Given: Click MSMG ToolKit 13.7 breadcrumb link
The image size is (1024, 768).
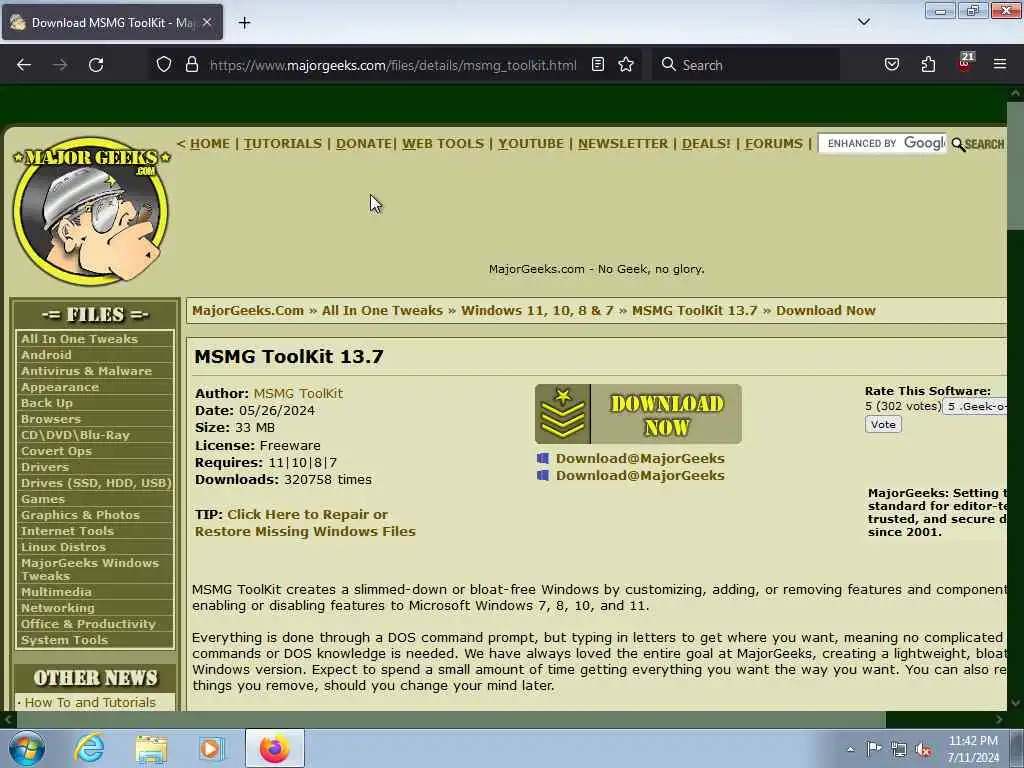Looking at the screenshot, I should coord(695,311).
